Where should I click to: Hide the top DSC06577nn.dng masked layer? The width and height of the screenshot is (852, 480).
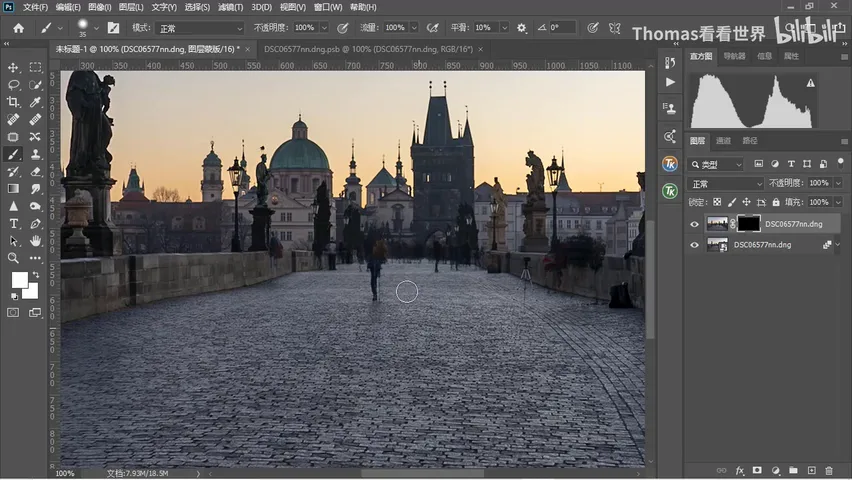coord(694,224)
